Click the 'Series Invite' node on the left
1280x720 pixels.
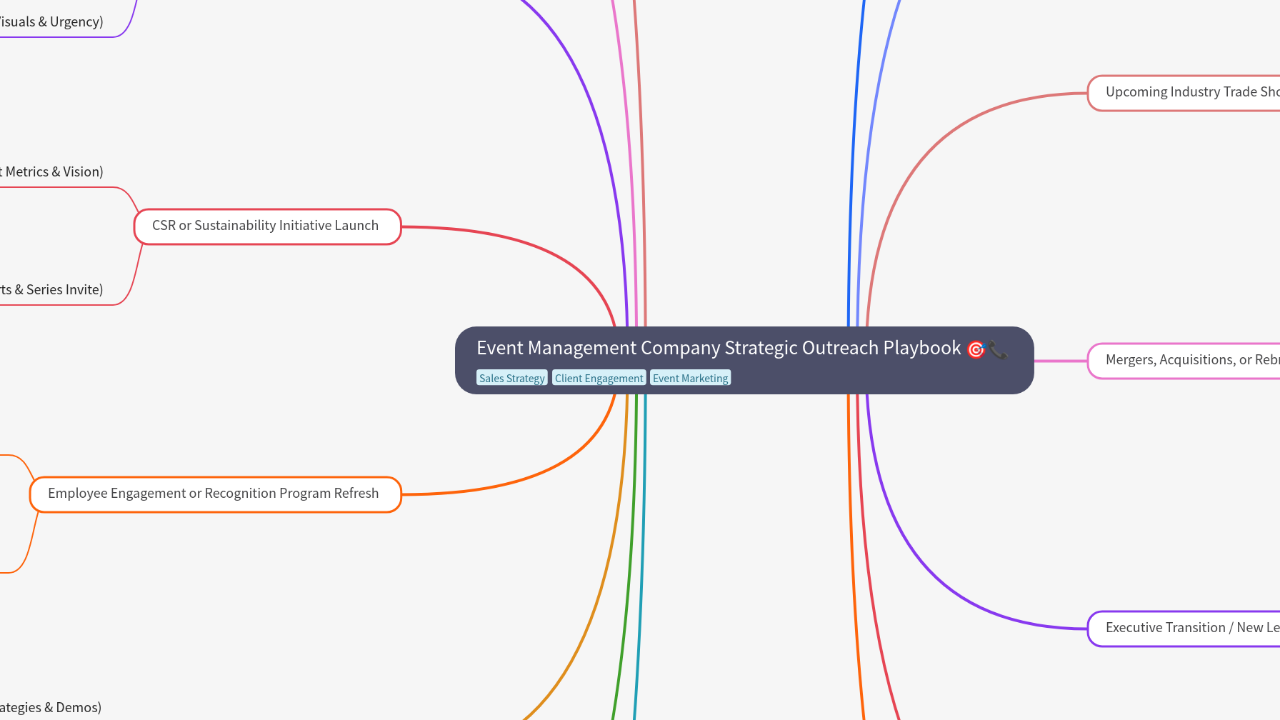point(52,289)
